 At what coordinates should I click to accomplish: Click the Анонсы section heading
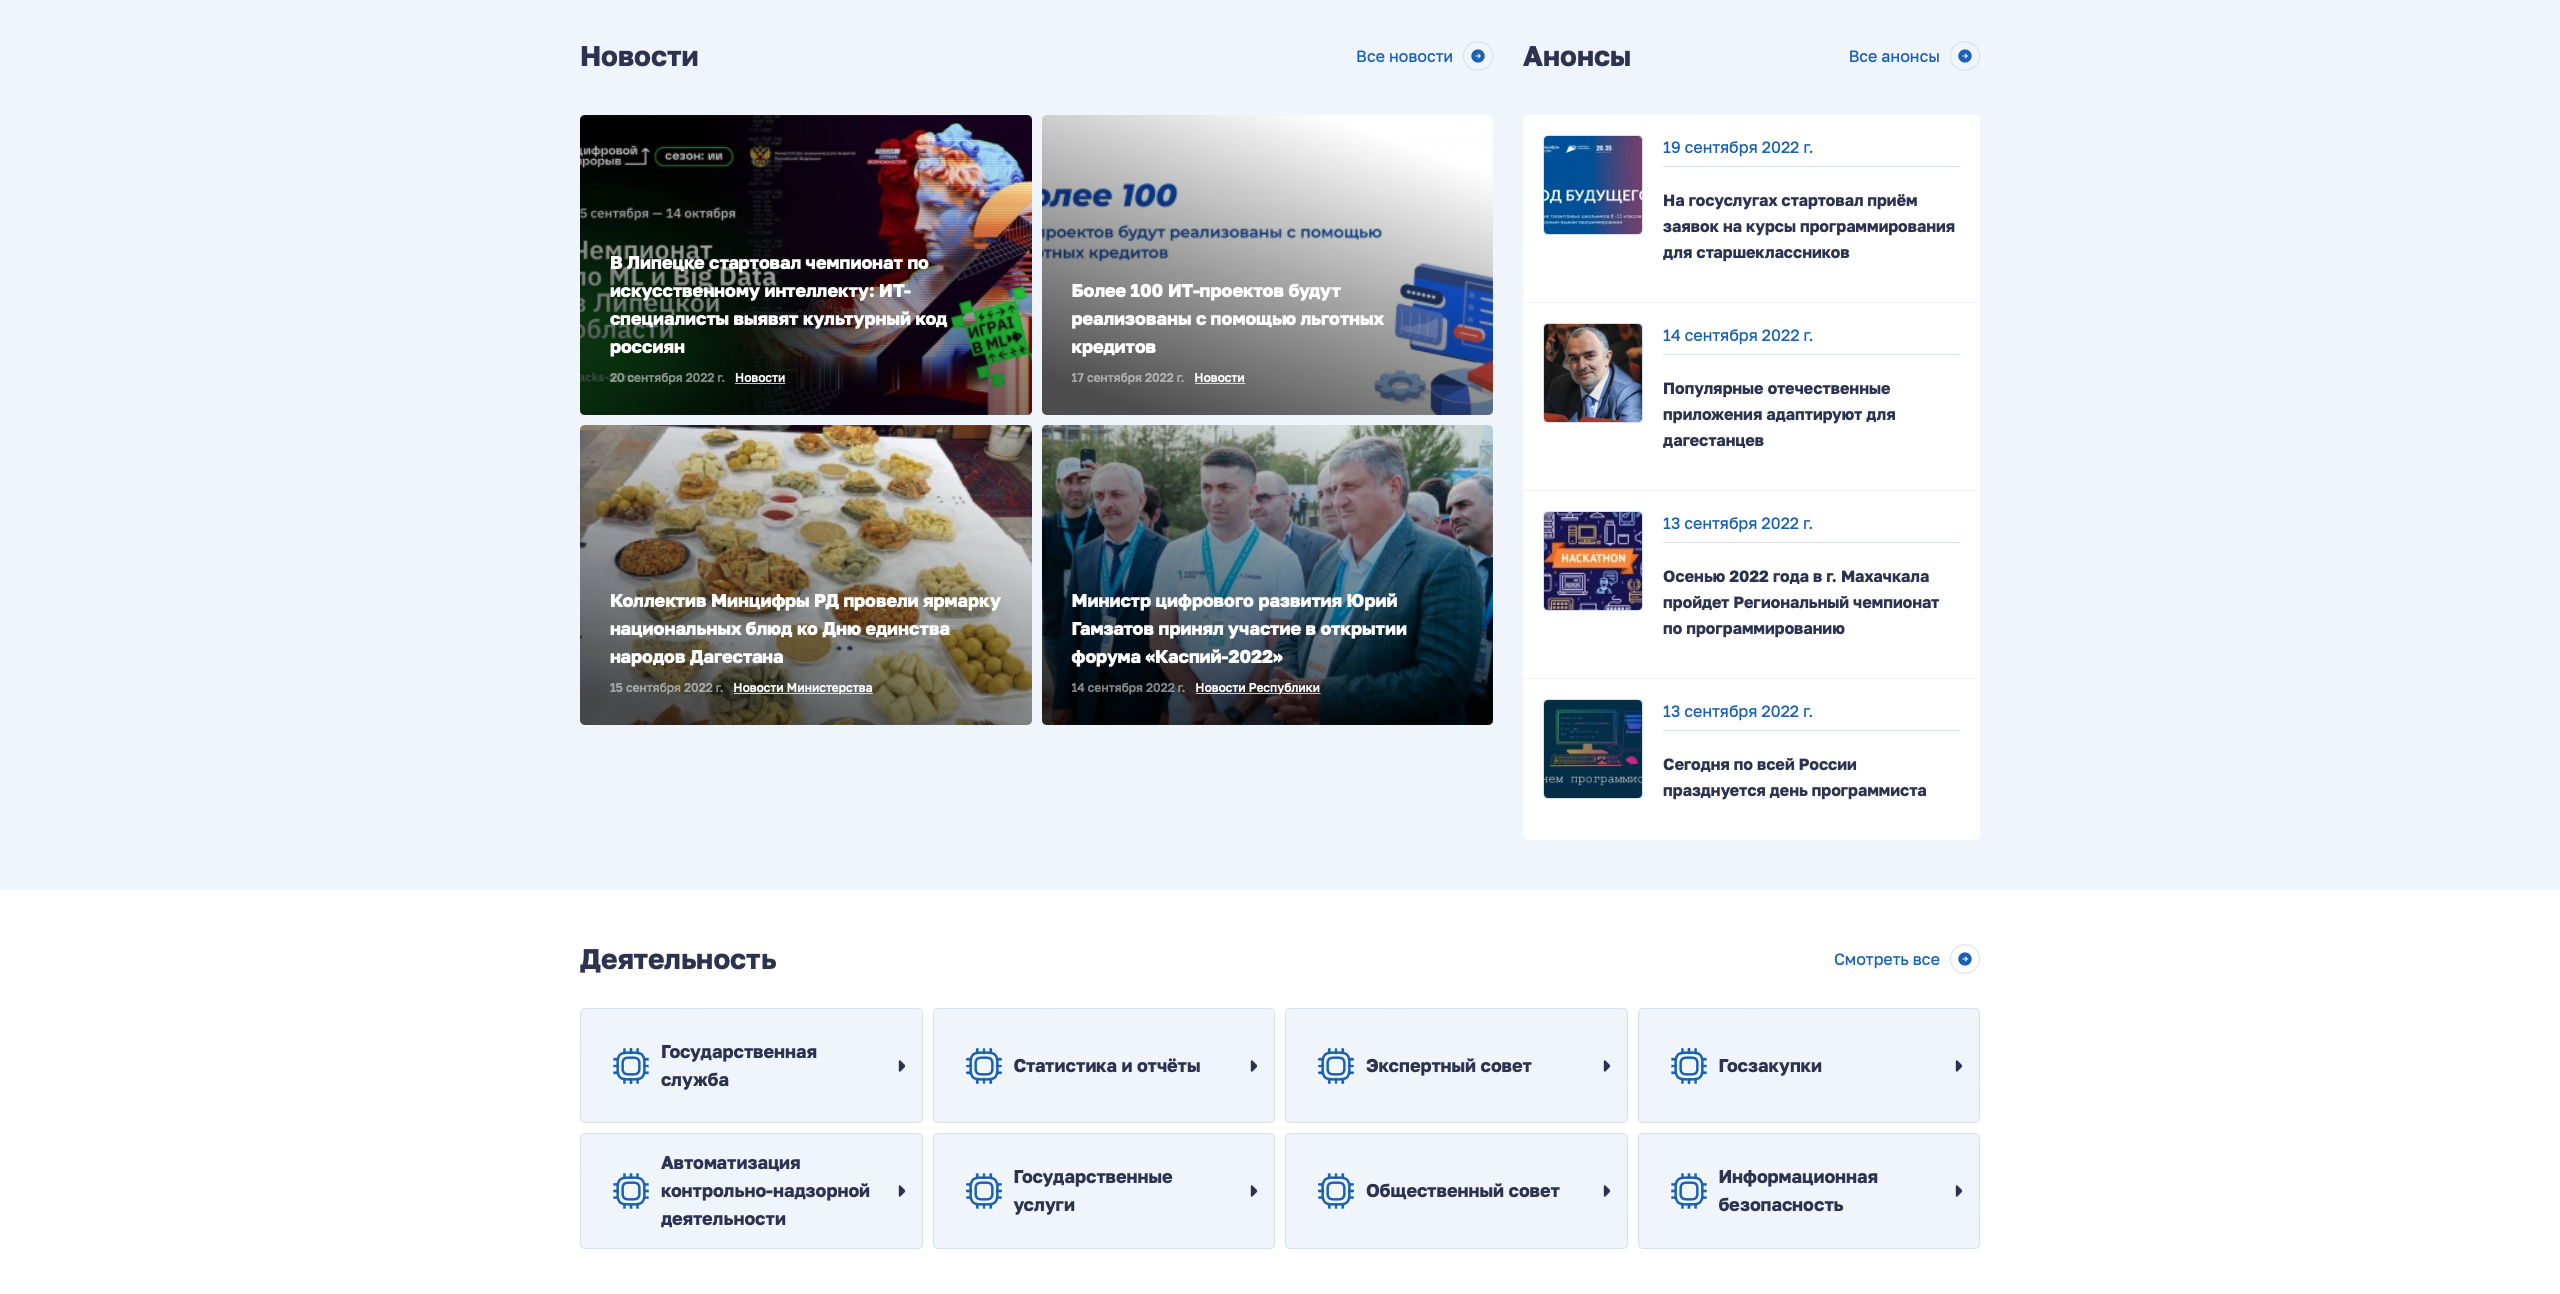pos(1576,57)
